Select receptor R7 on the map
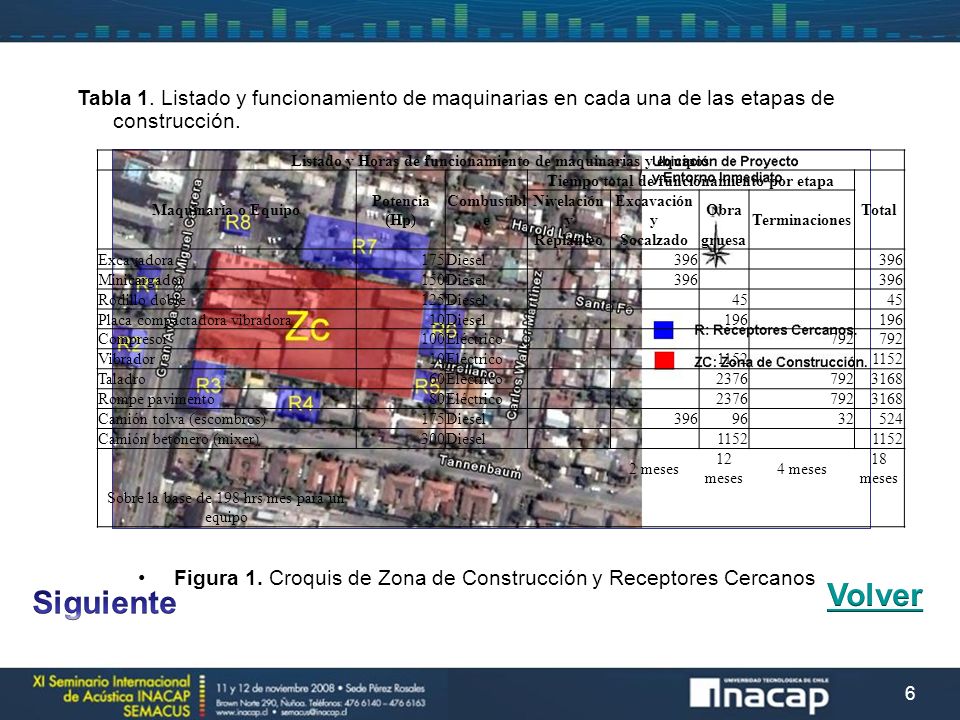The width and height of the screenshot is (960, 720). tap(364, 247)
